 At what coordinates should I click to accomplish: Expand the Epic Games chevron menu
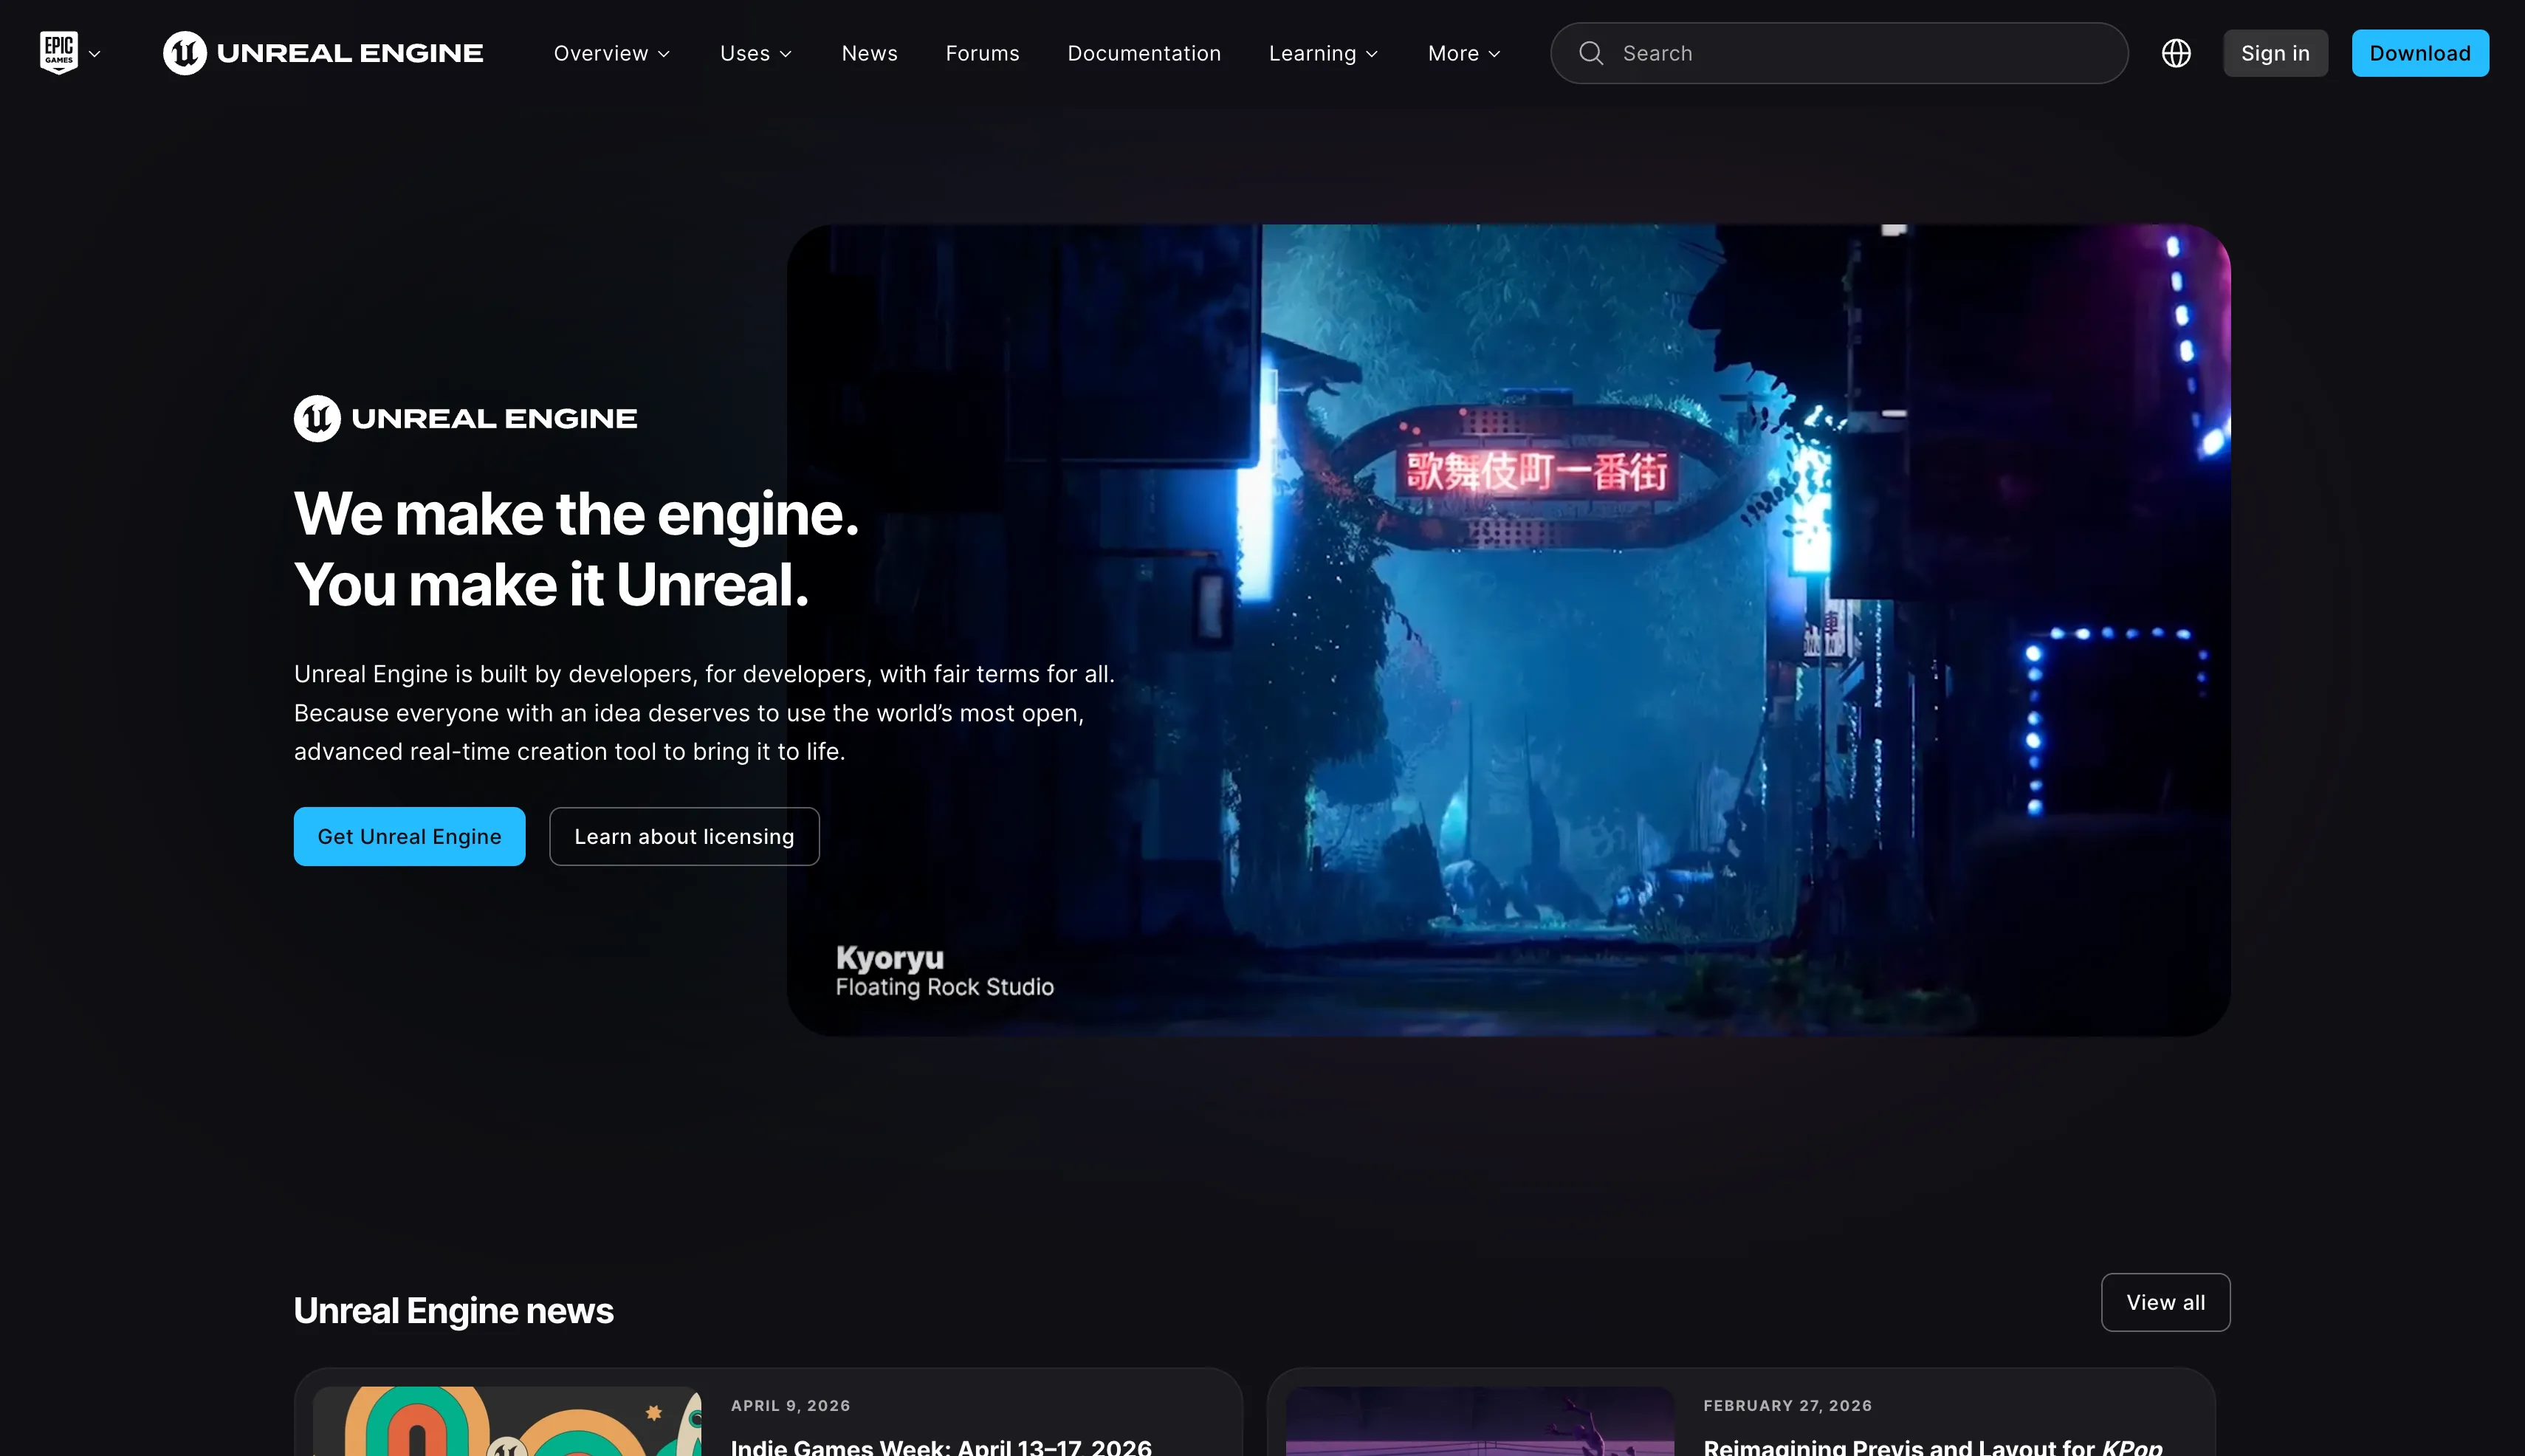point(95,54)
